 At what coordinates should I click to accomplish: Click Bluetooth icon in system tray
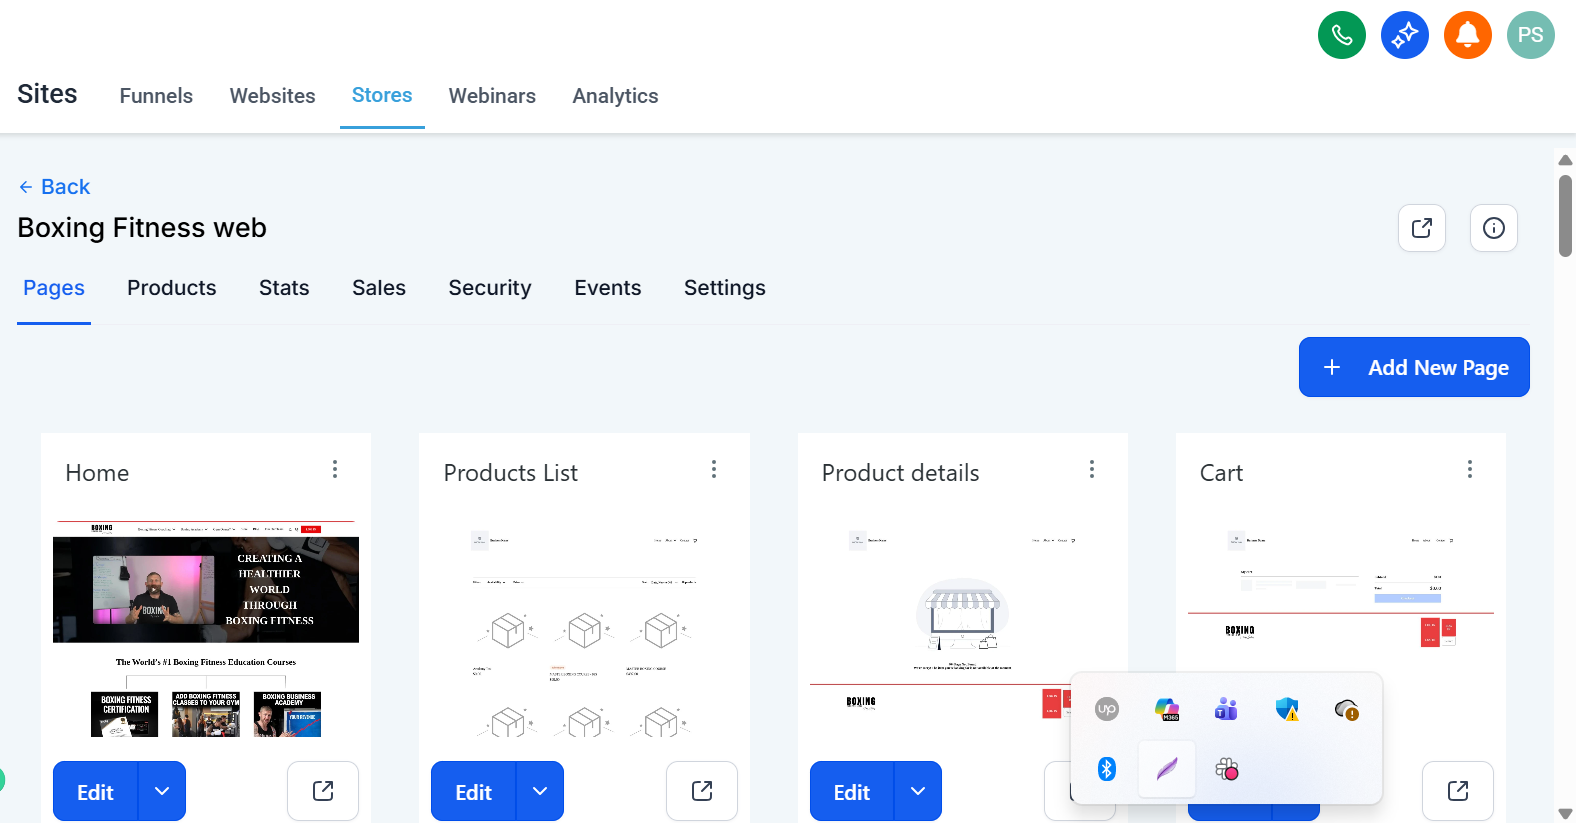[1106, 769]
